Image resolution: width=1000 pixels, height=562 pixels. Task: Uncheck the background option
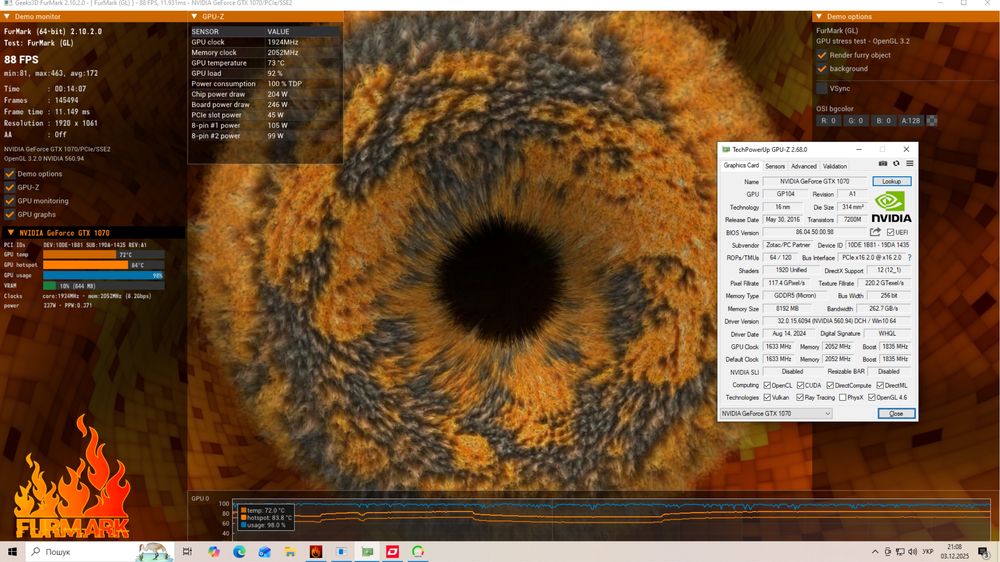tap(822, 69)
